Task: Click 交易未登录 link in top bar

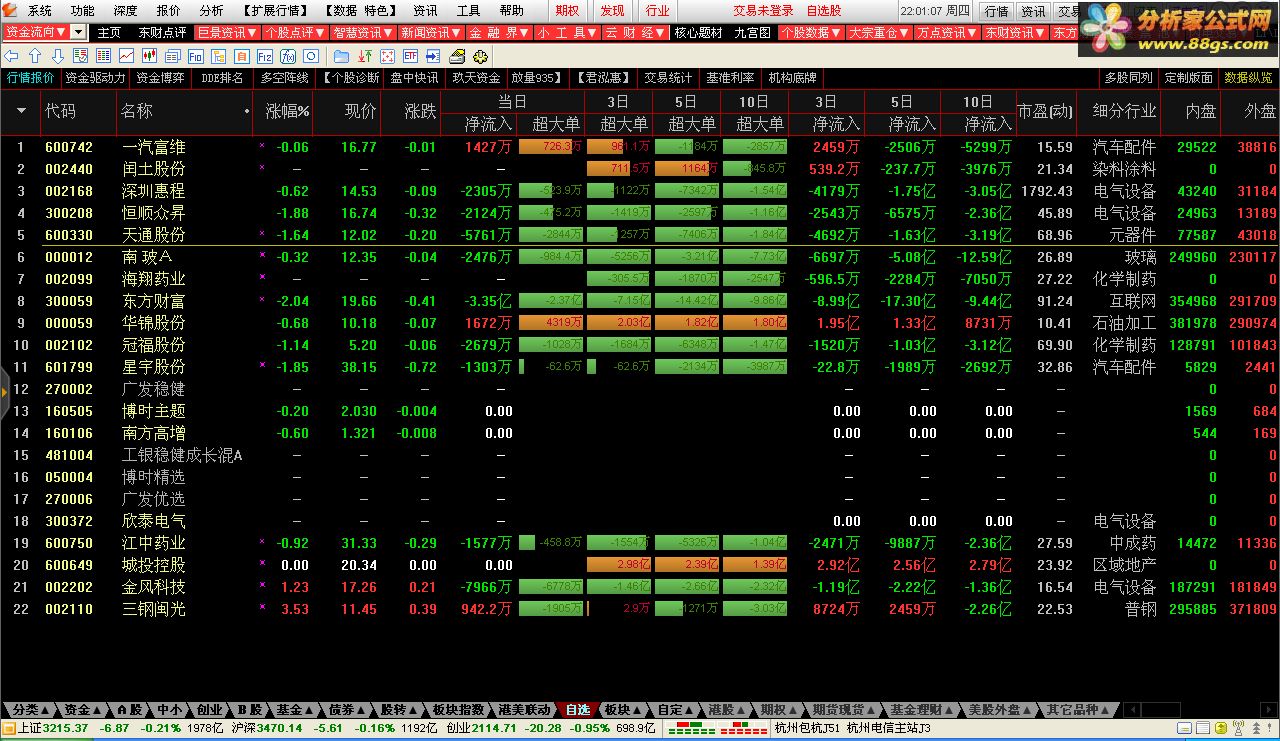Action: pyautogui.click(x=763, y=11)
